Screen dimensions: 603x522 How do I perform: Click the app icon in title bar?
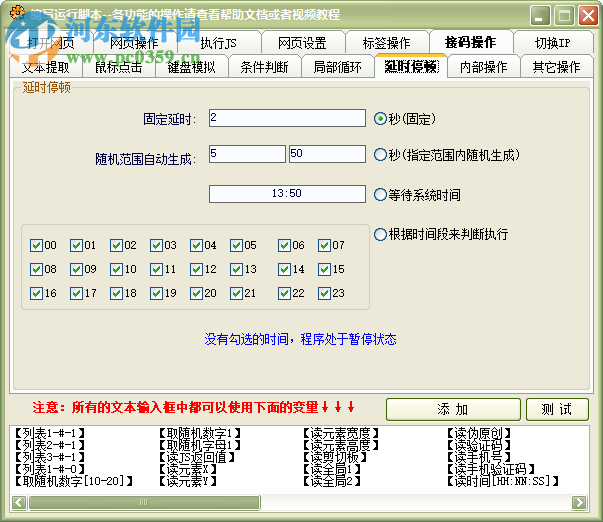tap(17, 13)
